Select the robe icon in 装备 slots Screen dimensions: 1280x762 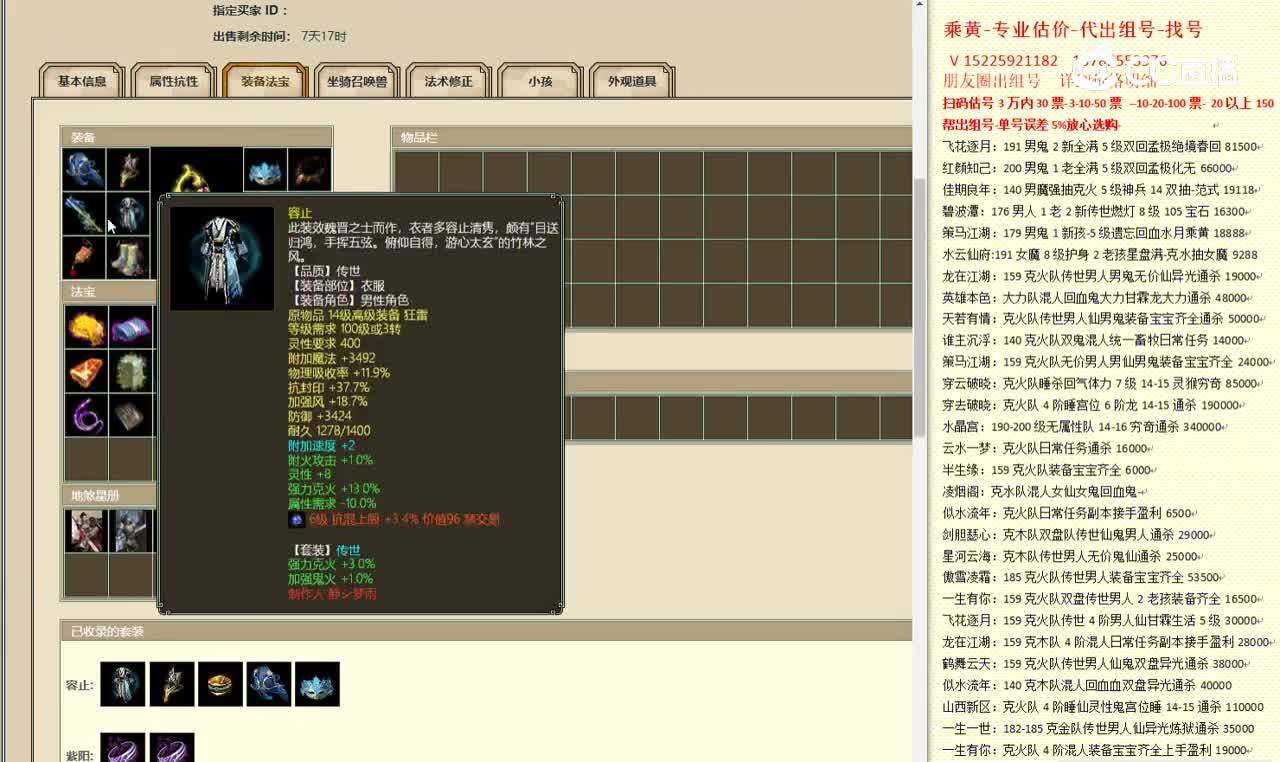click(128, 213)
